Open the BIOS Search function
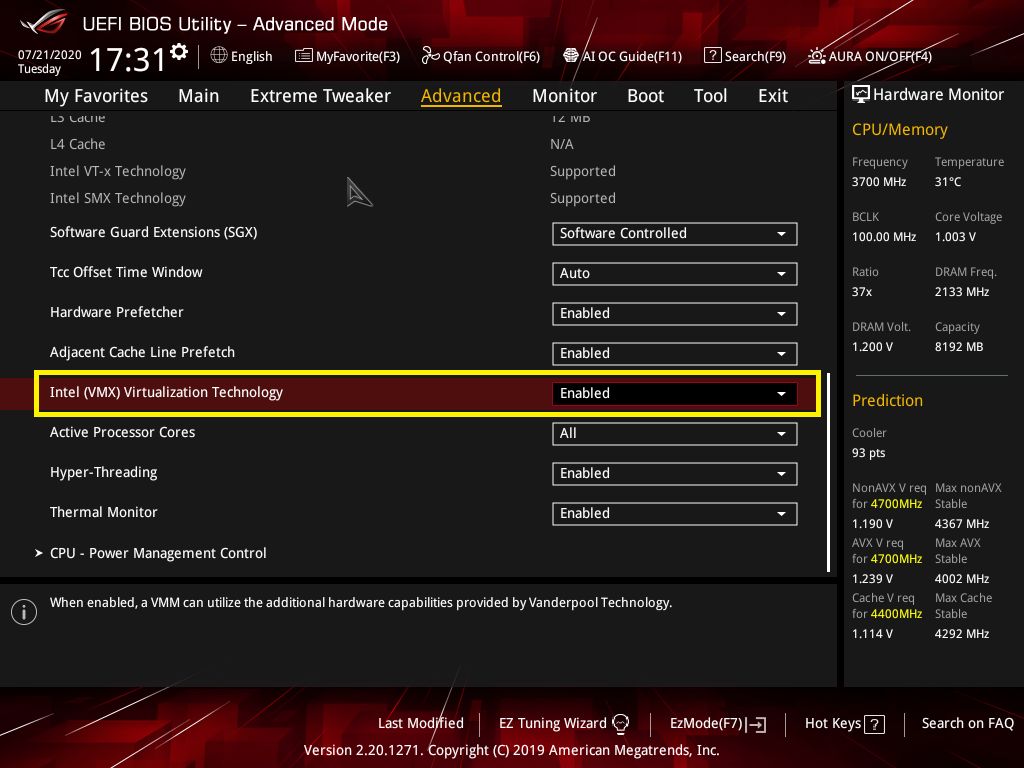This screenshot has height=768, width=1024. [x=745, y=56]
